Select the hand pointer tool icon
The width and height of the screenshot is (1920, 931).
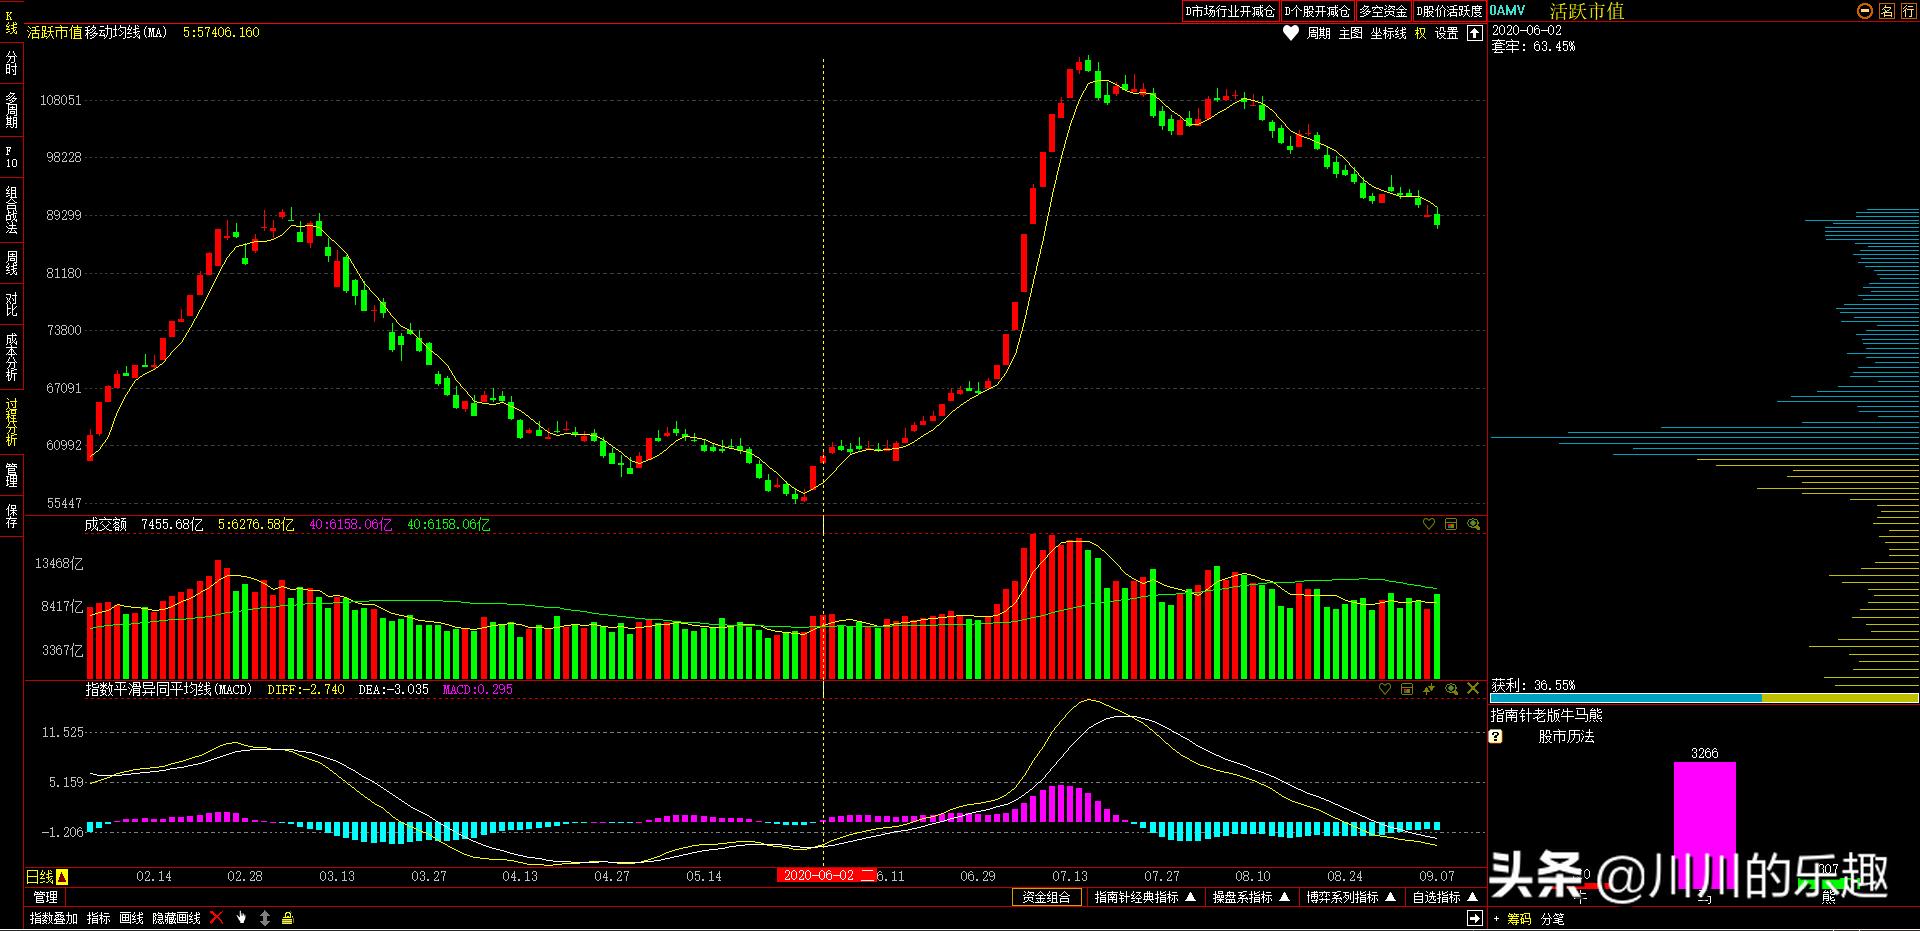241,918
